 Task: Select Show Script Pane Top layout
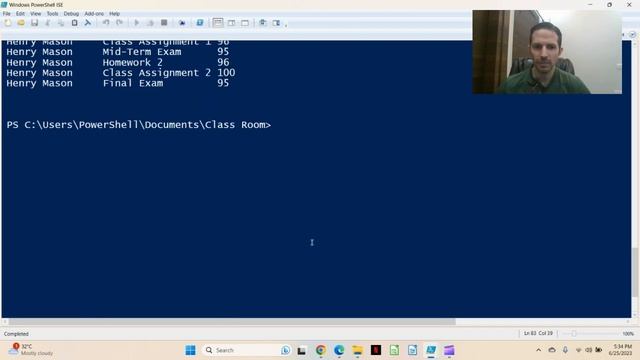[218, 23]
